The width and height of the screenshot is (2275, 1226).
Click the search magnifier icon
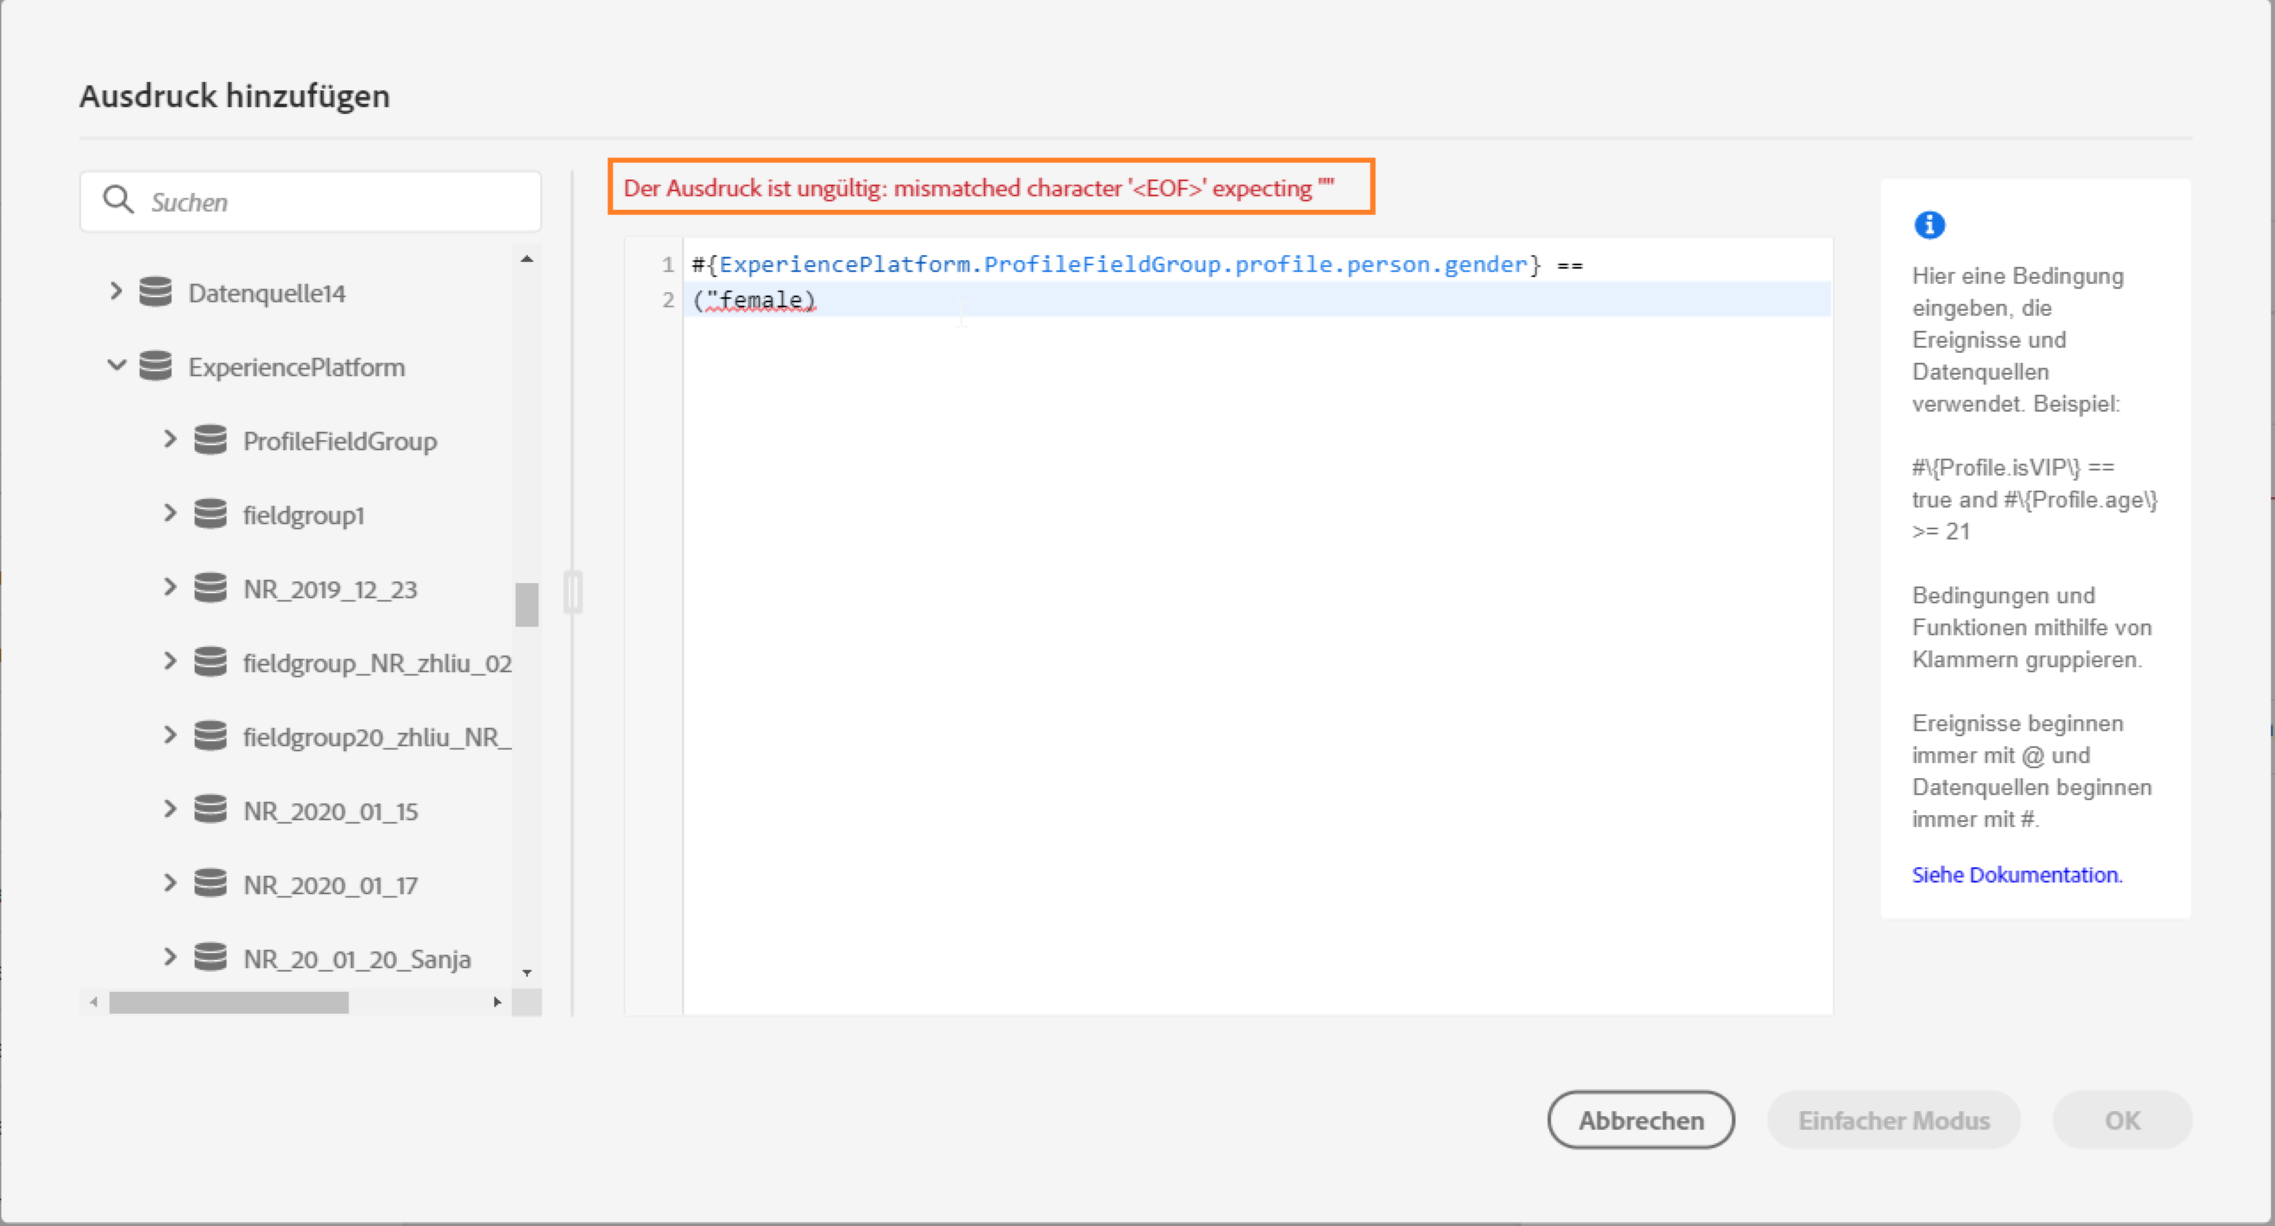[118, 200]
